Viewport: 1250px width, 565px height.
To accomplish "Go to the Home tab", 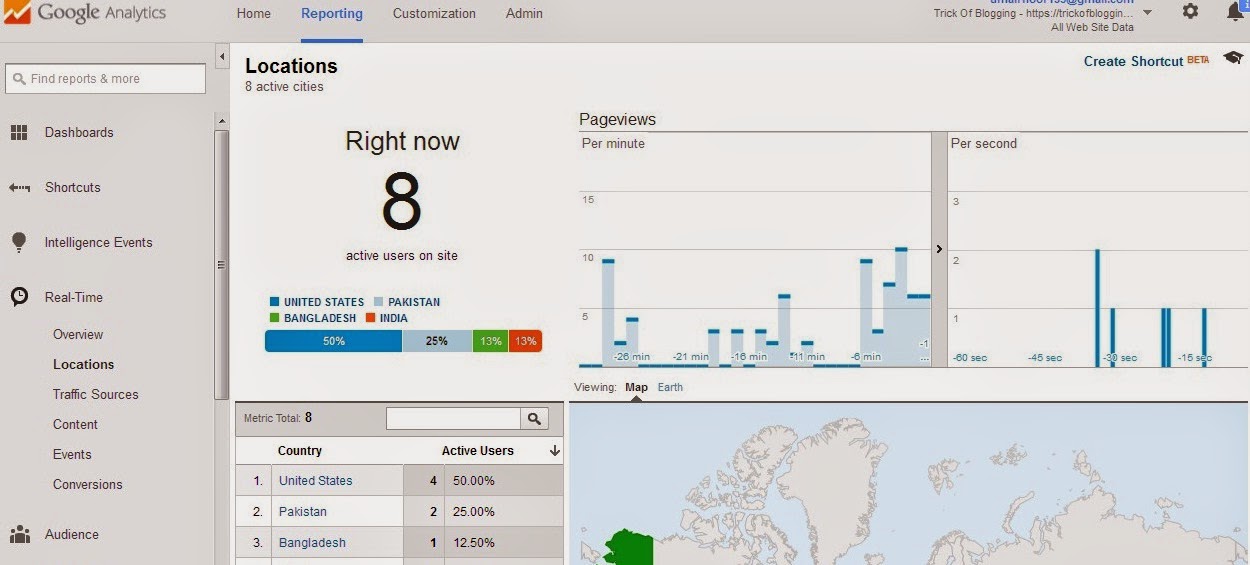I will [254, 14].
